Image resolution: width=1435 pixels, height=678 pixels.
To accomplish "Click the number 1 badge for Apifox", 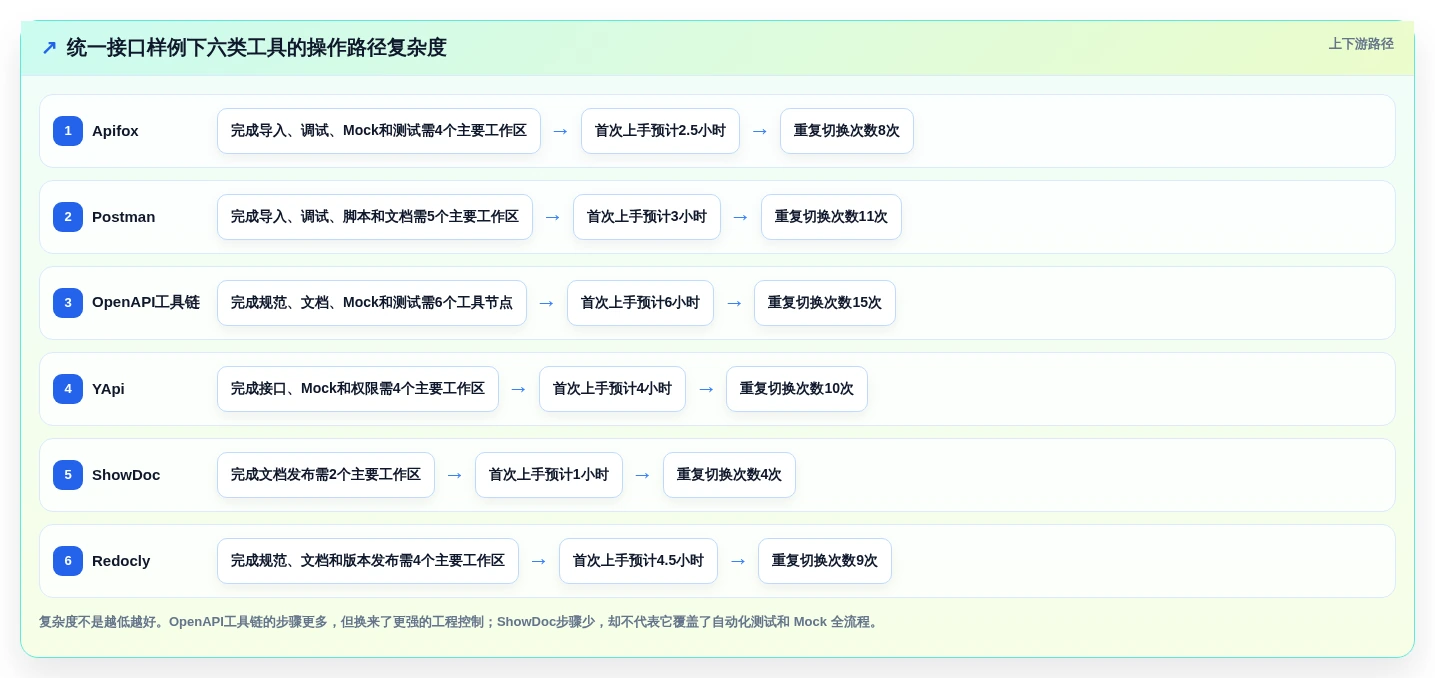I will pos(68,131).
